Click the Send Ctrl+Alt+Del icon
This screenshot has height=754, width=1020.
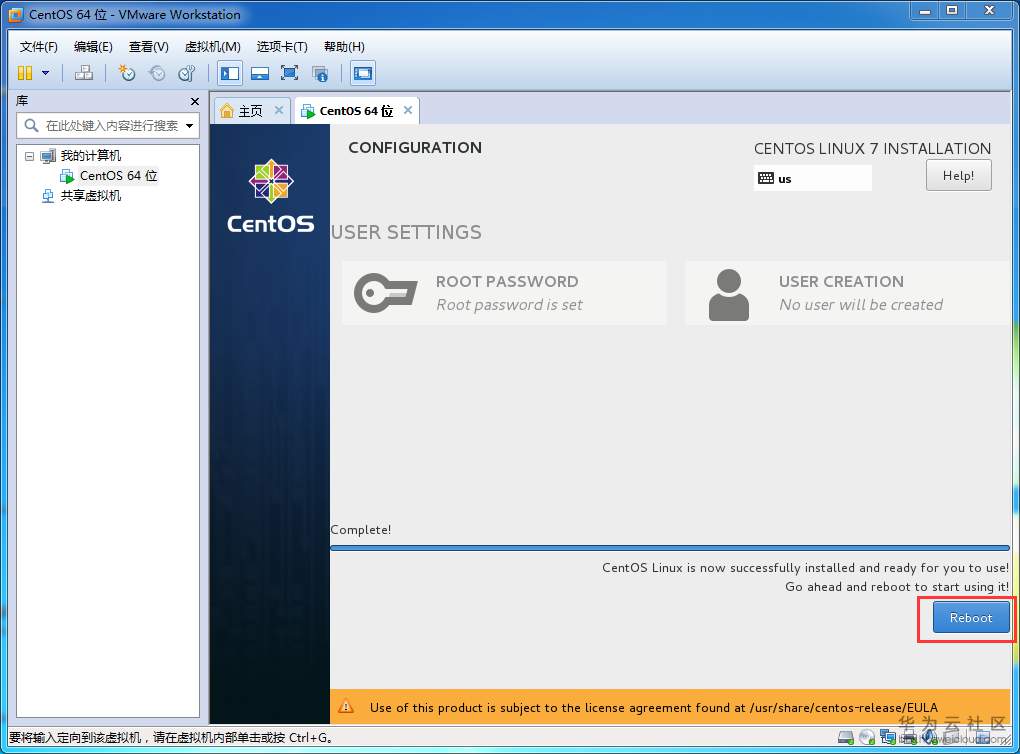[x=84, y=73]
